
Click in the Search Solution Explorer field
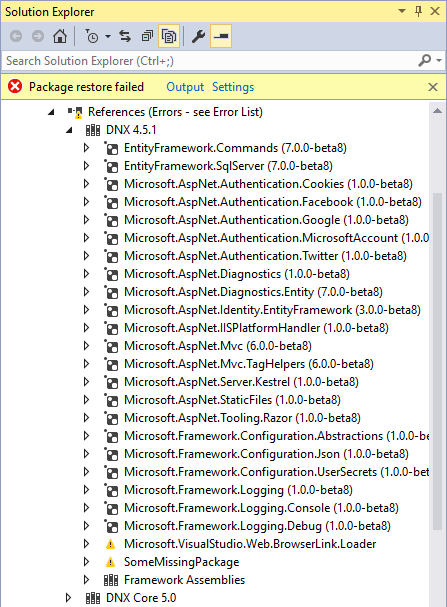point(209,61)
